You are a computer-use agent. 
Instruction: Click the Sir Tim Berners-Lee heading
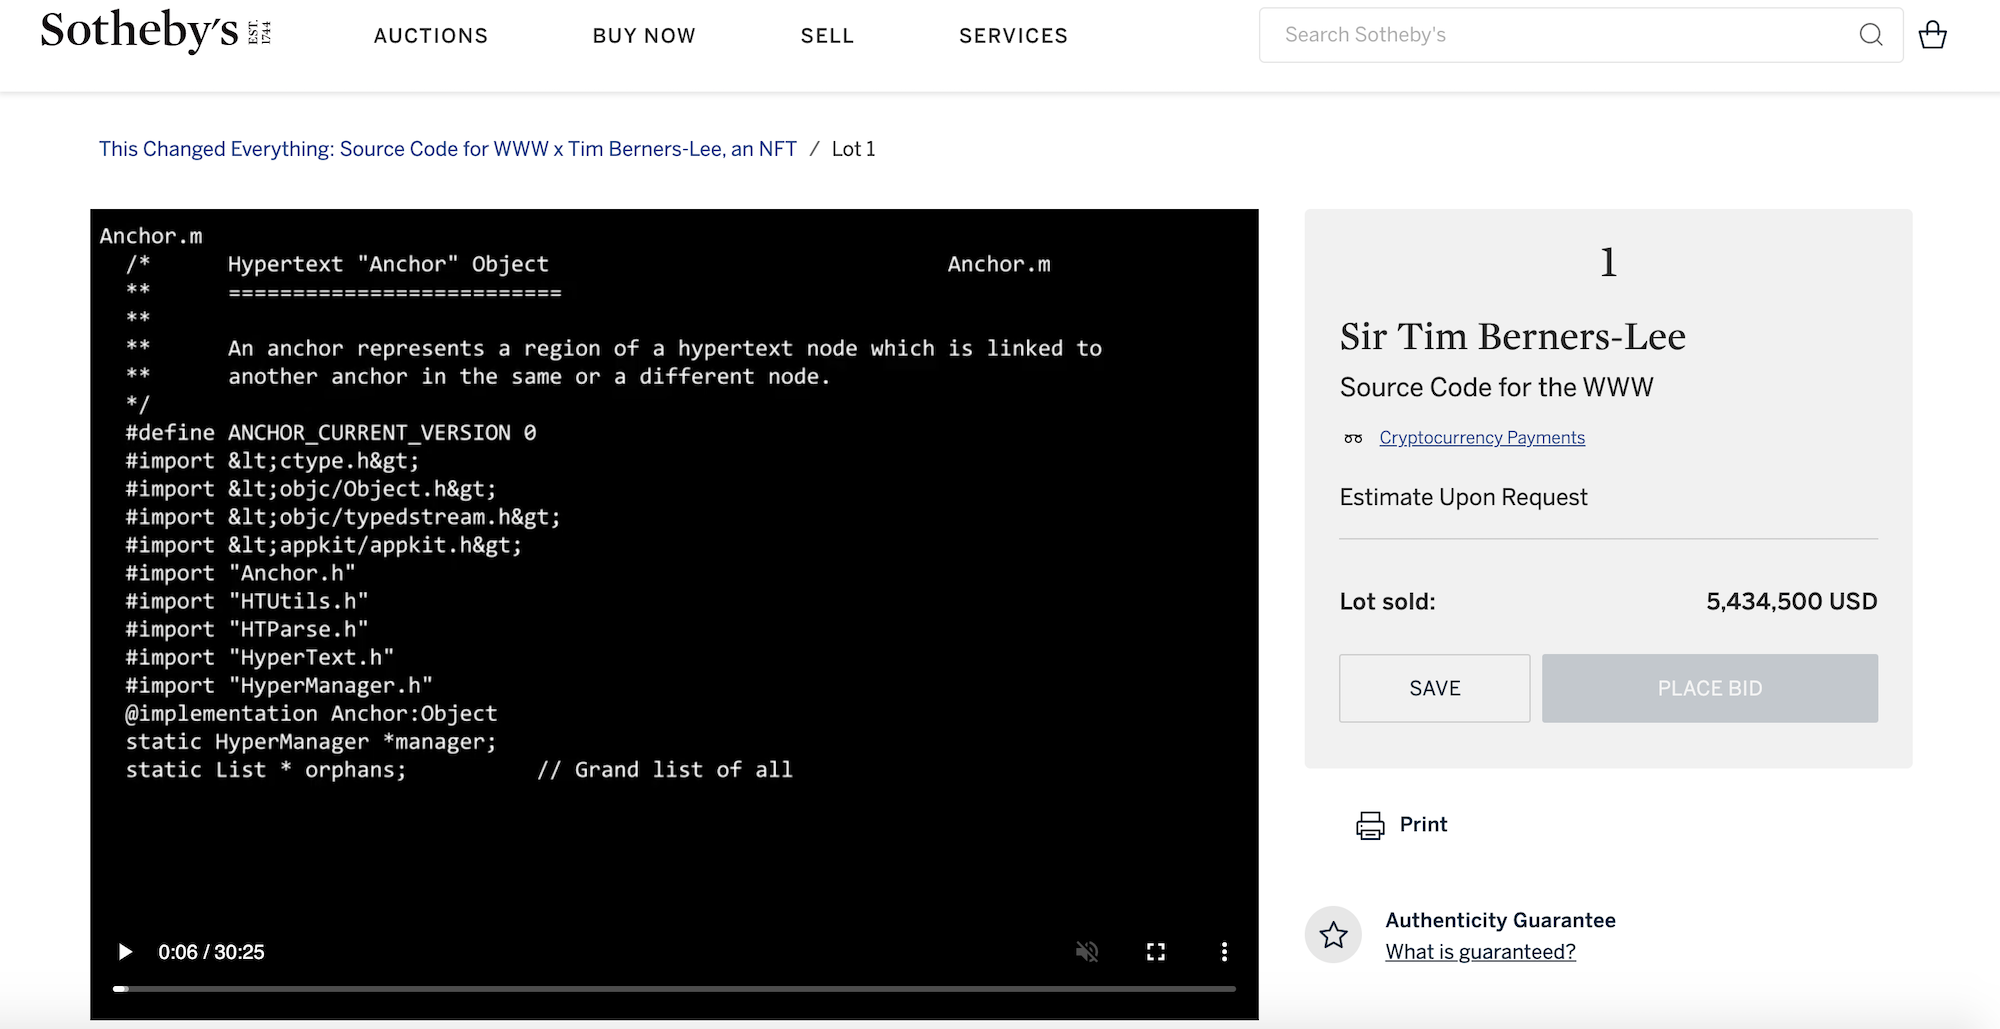(x=1512, y=336)
